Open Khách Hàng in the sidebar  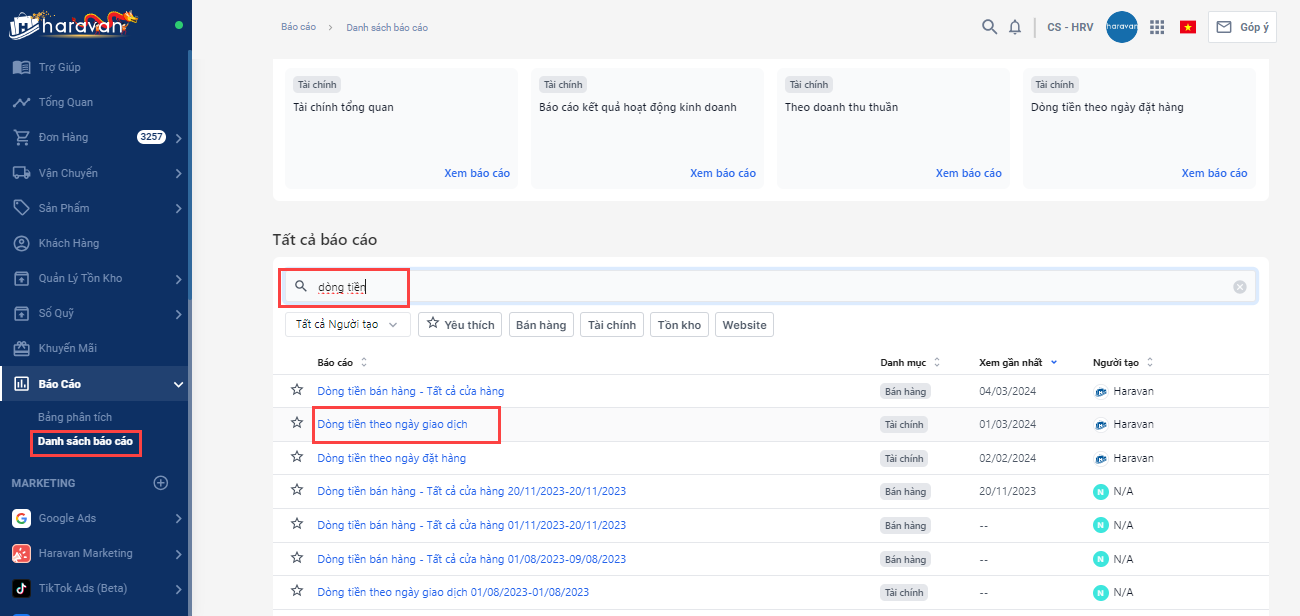coord(68,243)
